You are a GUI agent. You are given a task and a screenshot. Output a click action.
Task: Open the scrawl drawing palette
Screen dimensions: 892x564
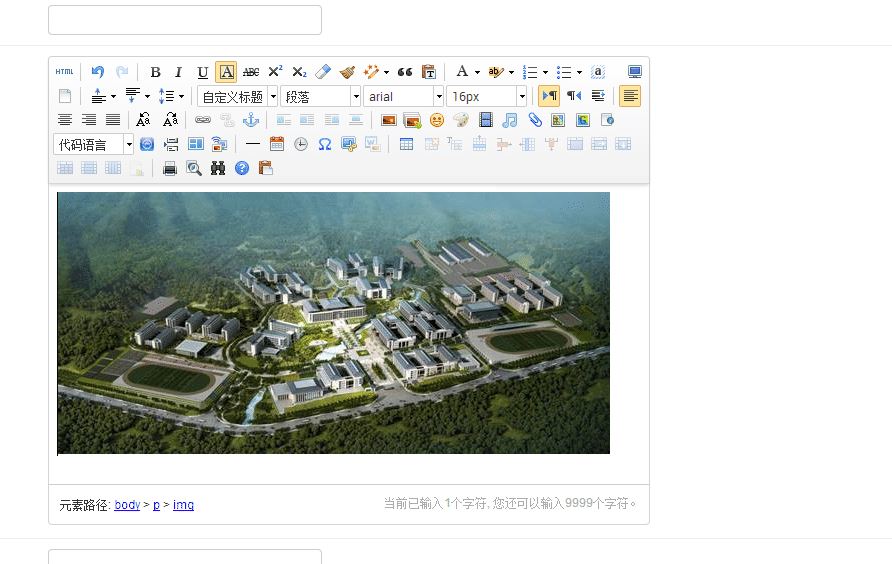click(461, 120)
